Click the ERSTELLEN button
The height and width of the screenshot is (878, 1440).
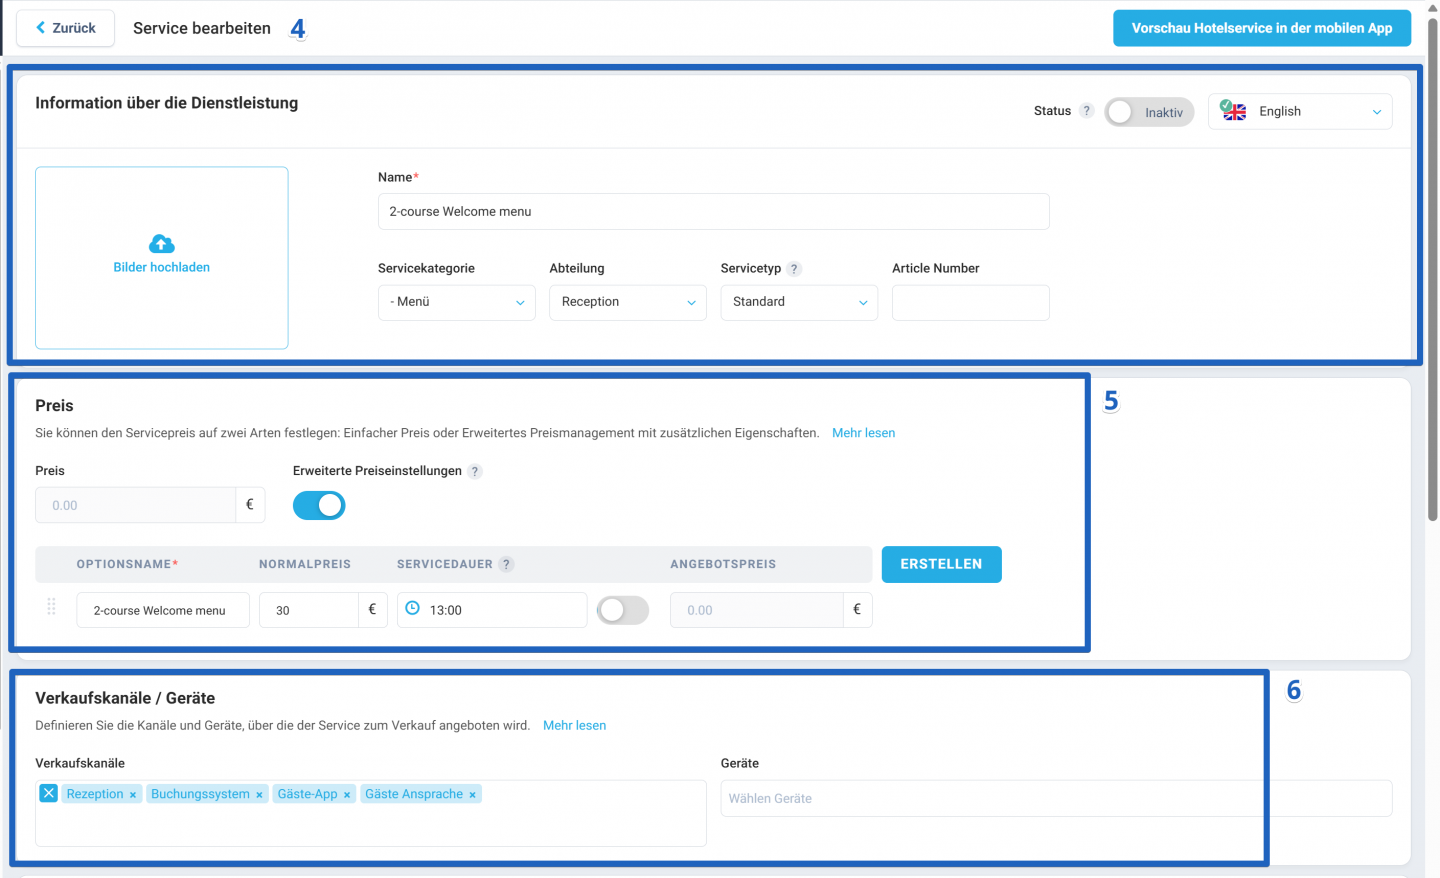942,564
